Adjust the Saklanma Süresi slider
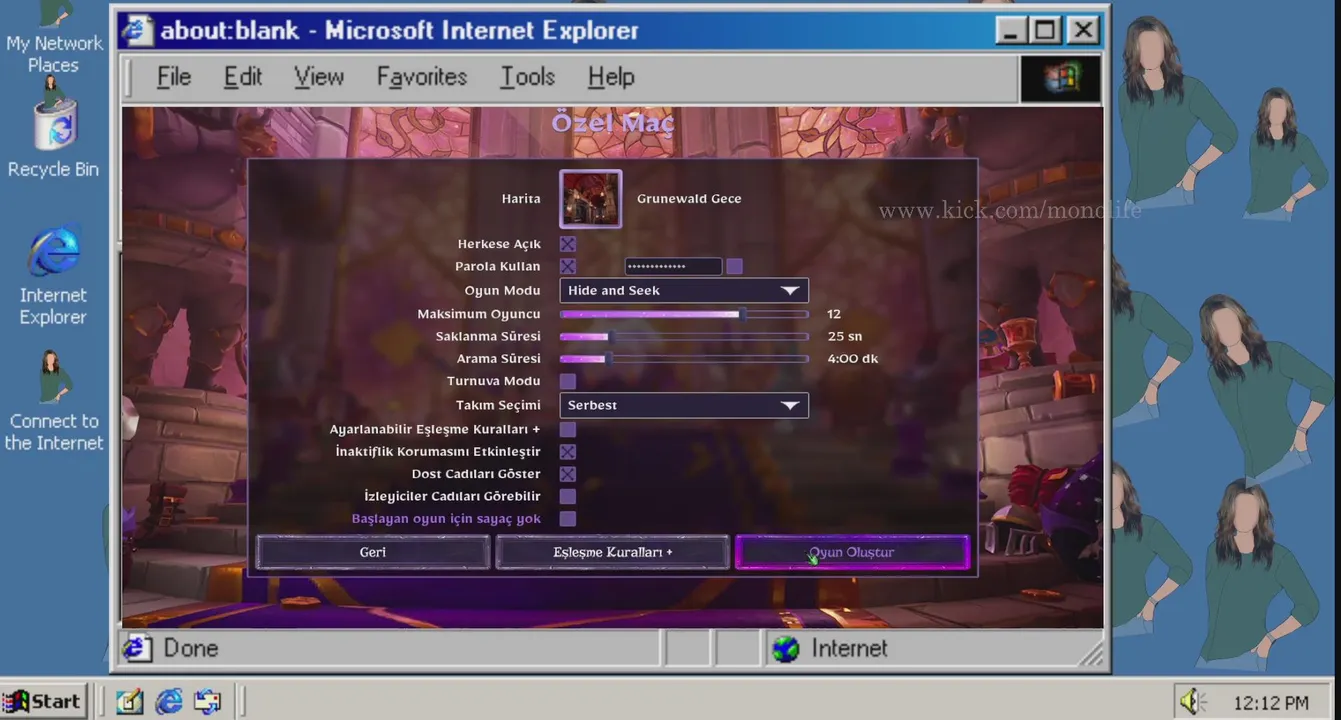The height and width of the screenshot is (720, 1341). 684,337
